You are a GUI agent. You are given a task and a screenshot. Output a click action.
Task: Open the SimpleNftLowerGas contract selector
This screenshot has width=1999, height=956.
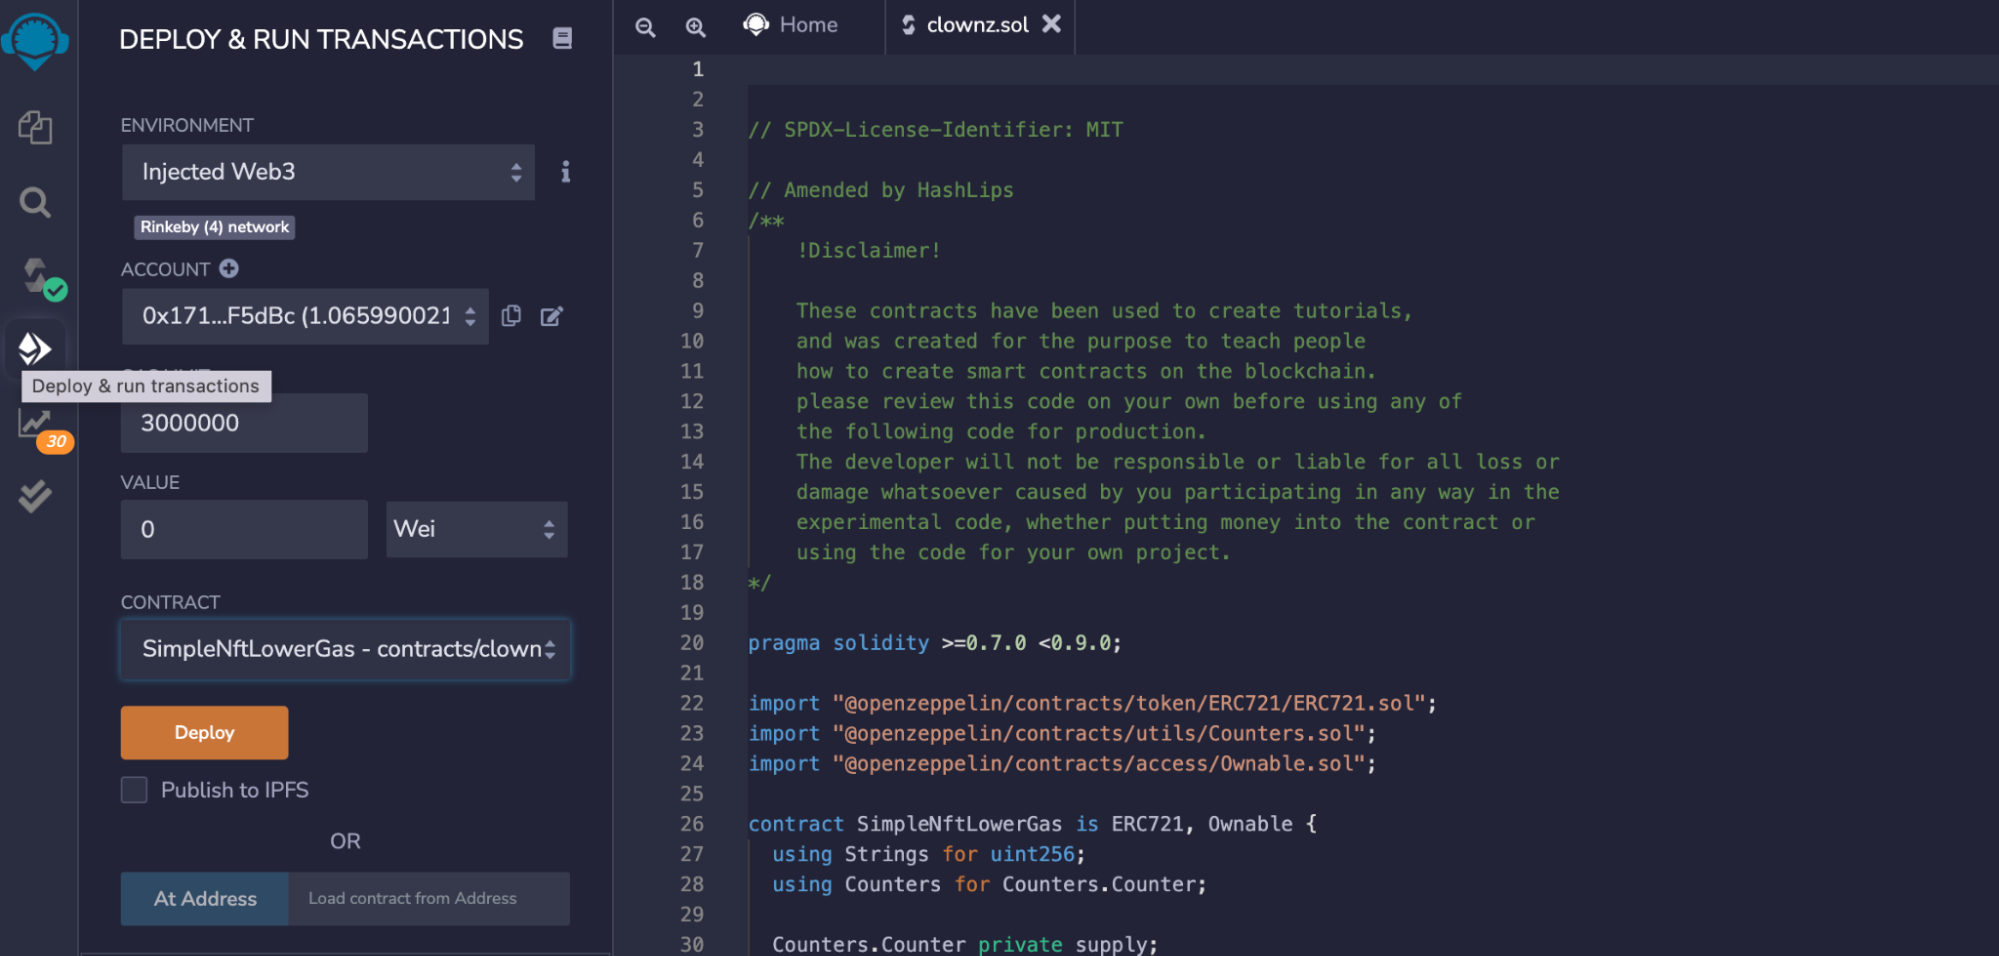tap(345, 649)
